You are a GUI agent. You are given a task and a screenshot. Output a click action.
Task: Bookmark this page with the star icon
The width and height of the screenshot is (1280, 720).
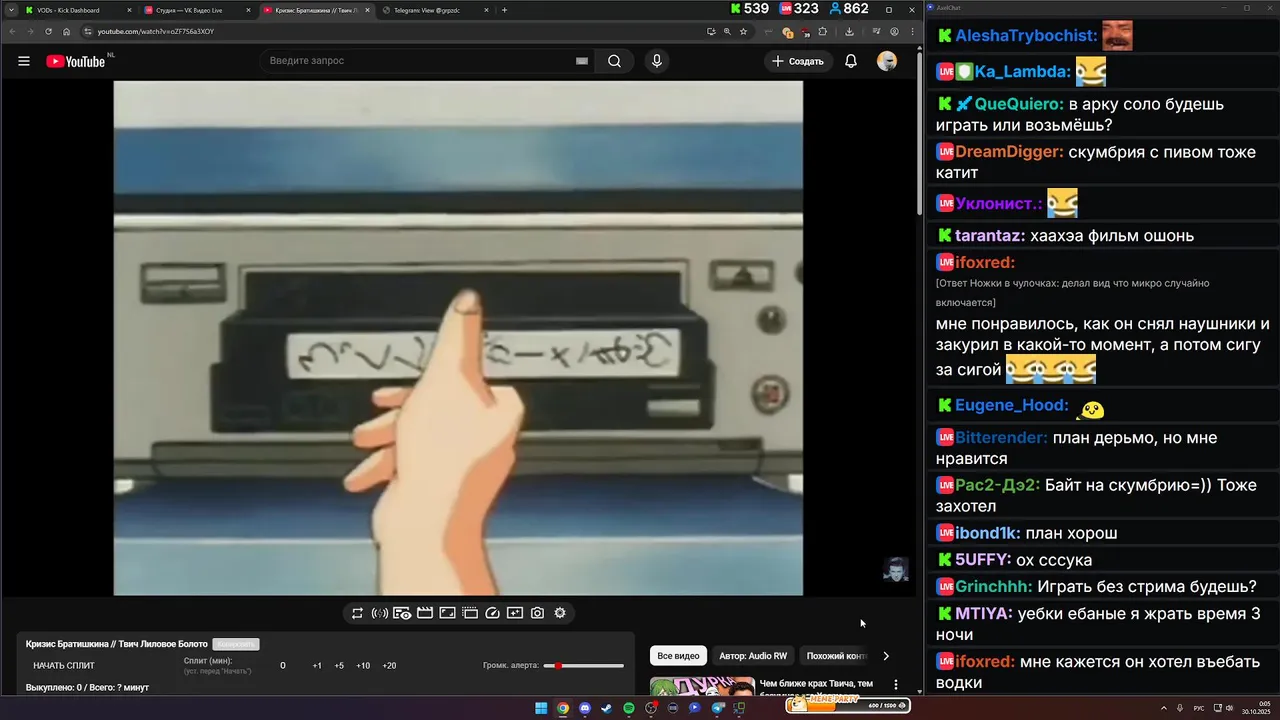coord(743,31)
